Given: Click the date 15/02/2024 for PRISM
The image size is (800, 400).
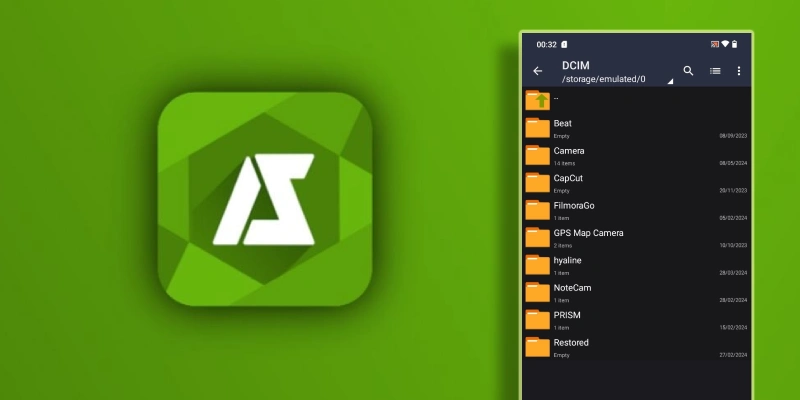Looking at the screenshot, I should coord(733,328).
